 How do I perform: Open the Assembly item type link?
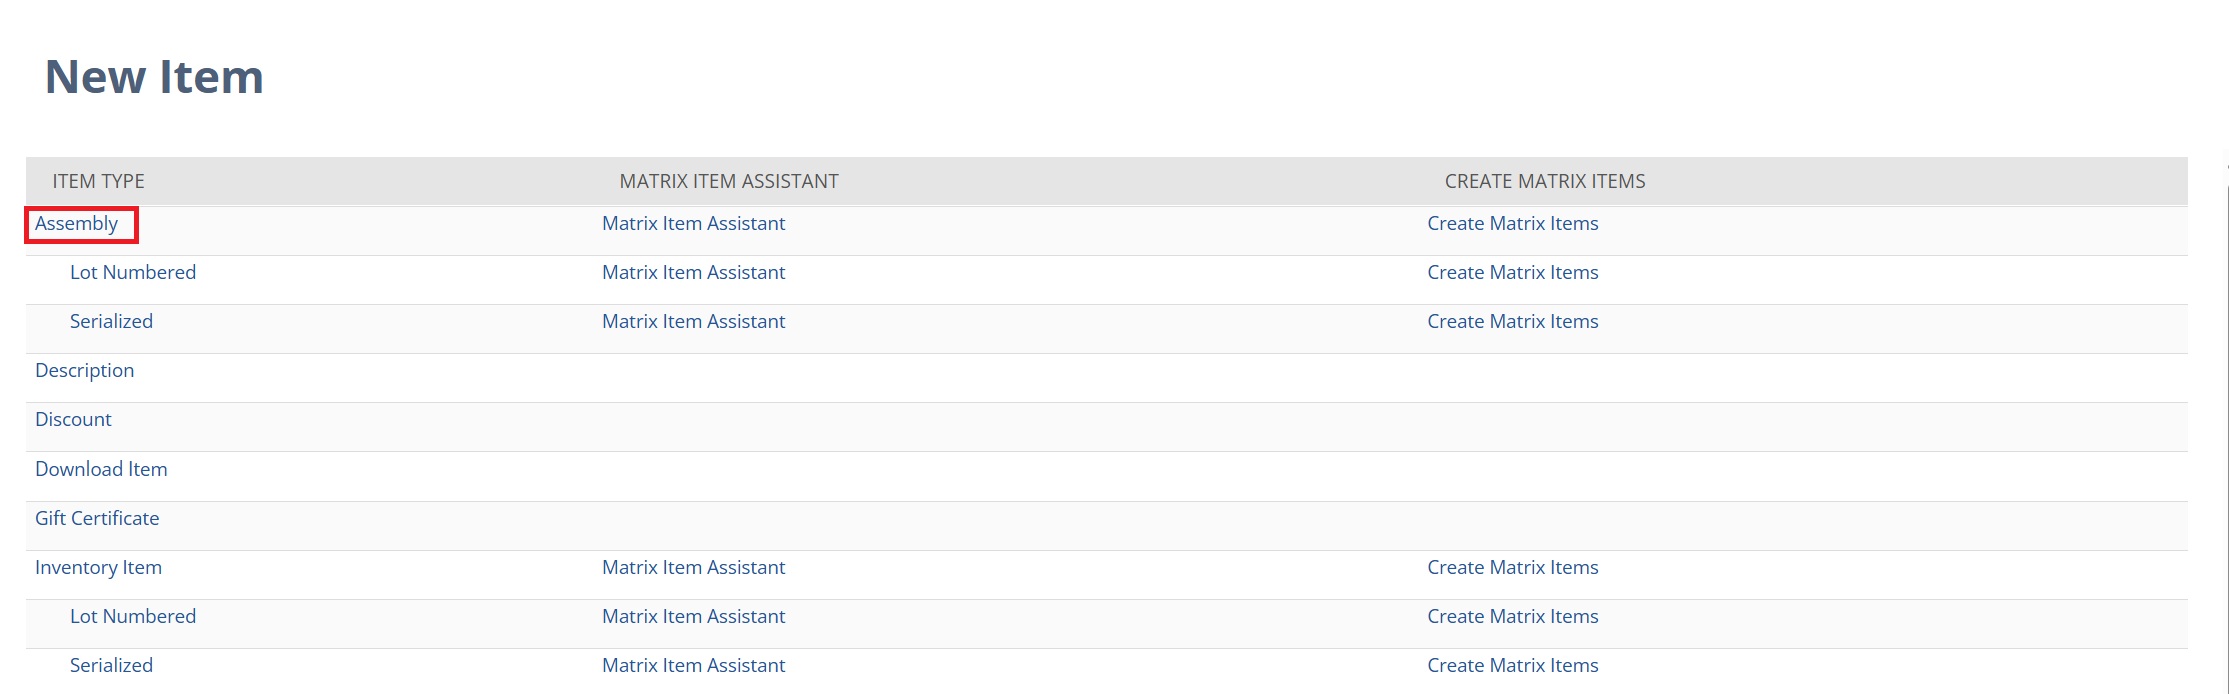pos(77,224)
